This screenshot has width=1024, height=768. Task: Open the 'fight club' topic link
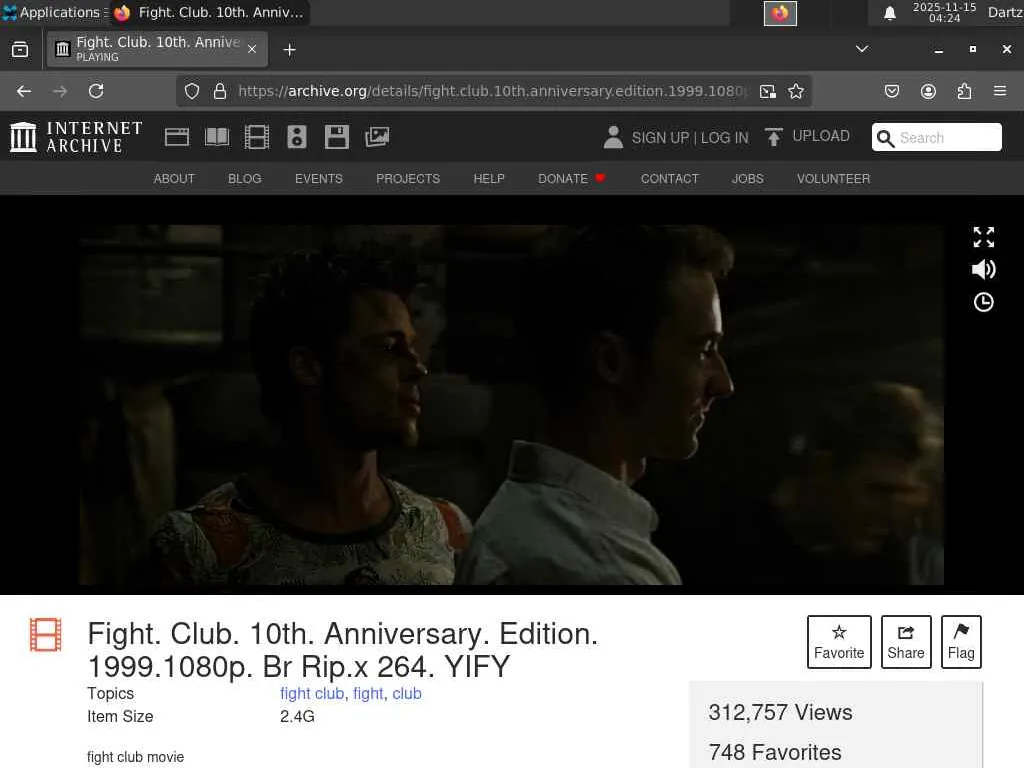point(312,694)
